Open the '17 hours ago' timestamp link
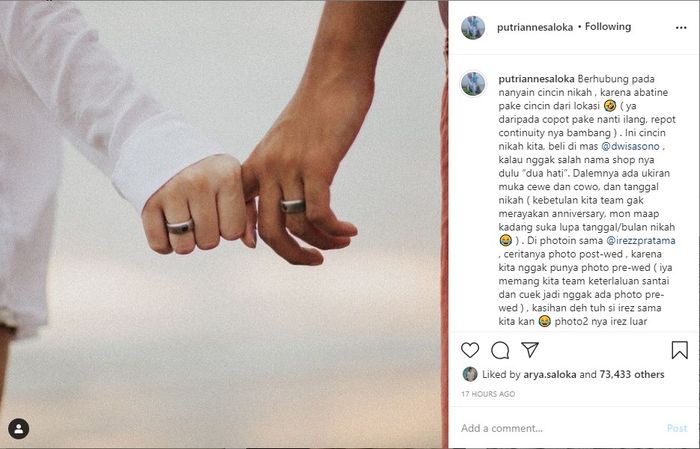This screenshot has height=449, width=700. tap(488, 394)
